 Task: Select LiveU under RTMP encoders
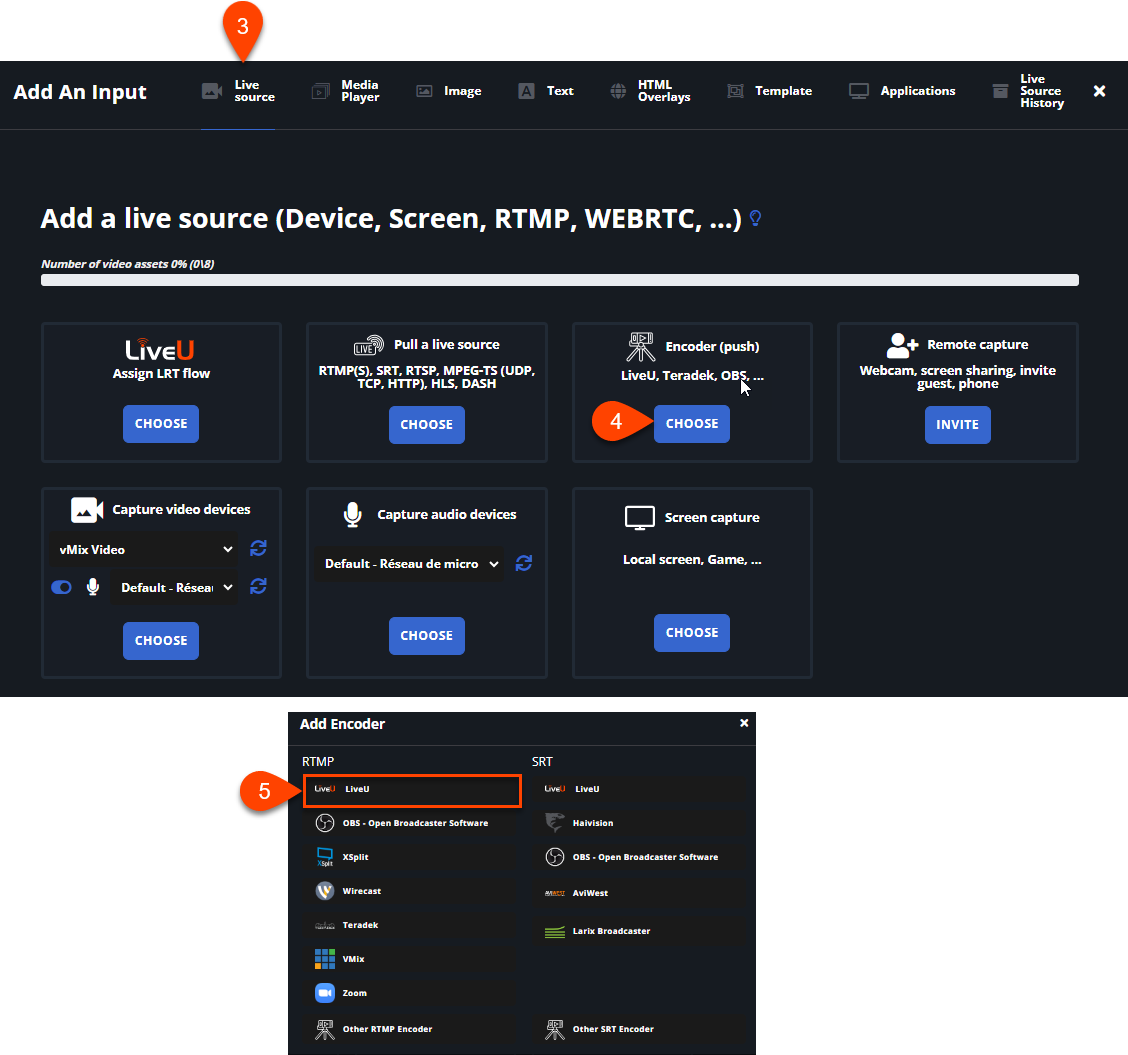[x=412, y=790]
